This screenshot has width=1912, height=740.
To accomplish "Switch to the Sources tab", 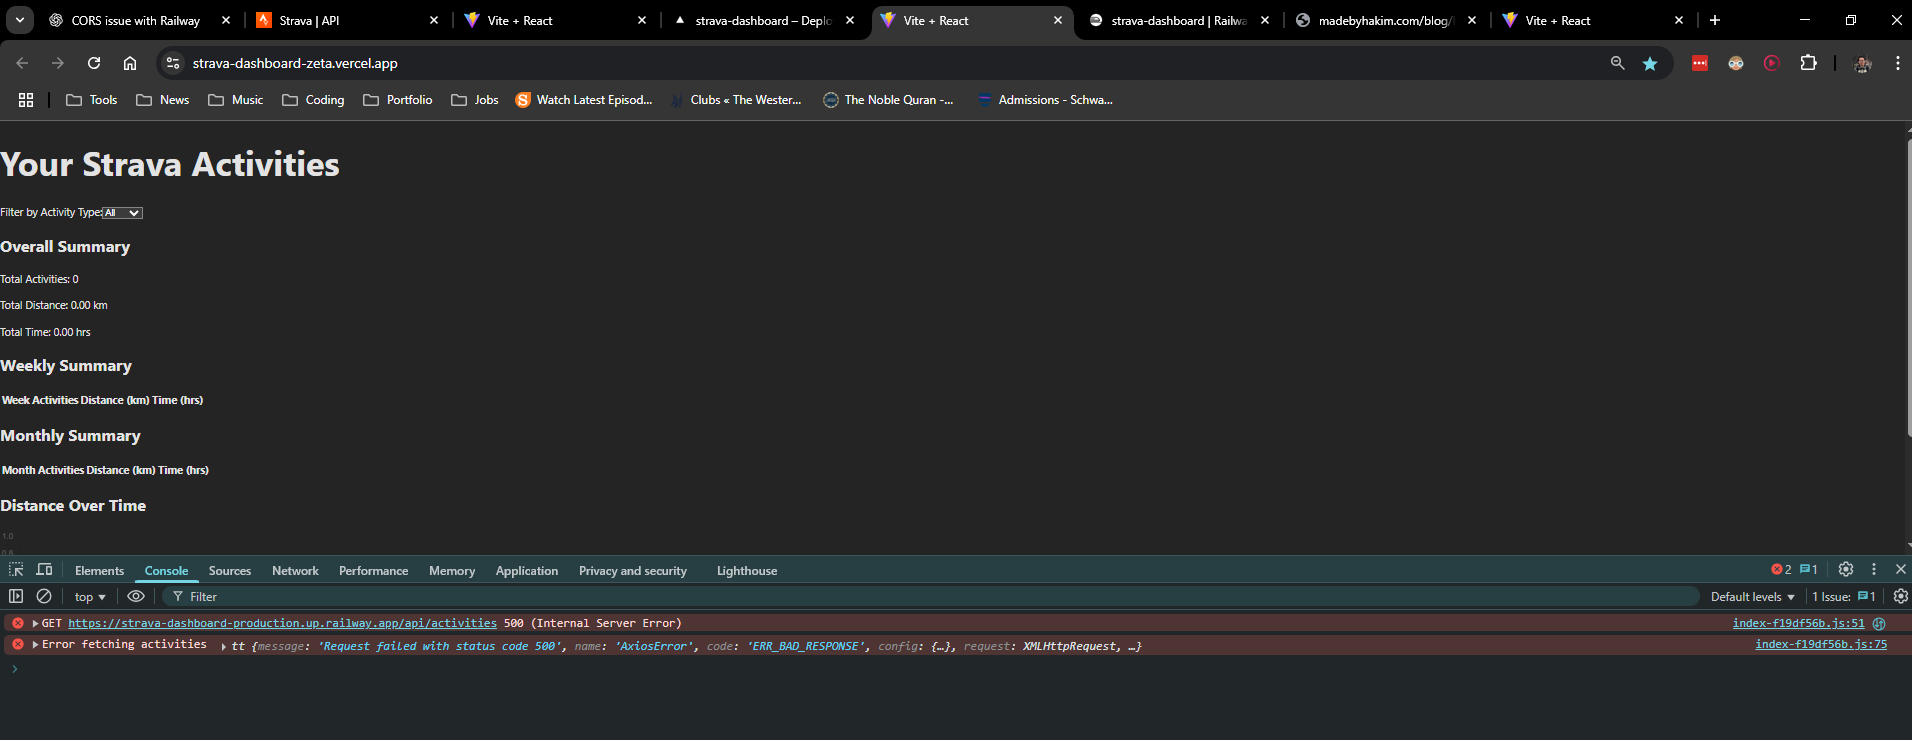I will (230, 571).
